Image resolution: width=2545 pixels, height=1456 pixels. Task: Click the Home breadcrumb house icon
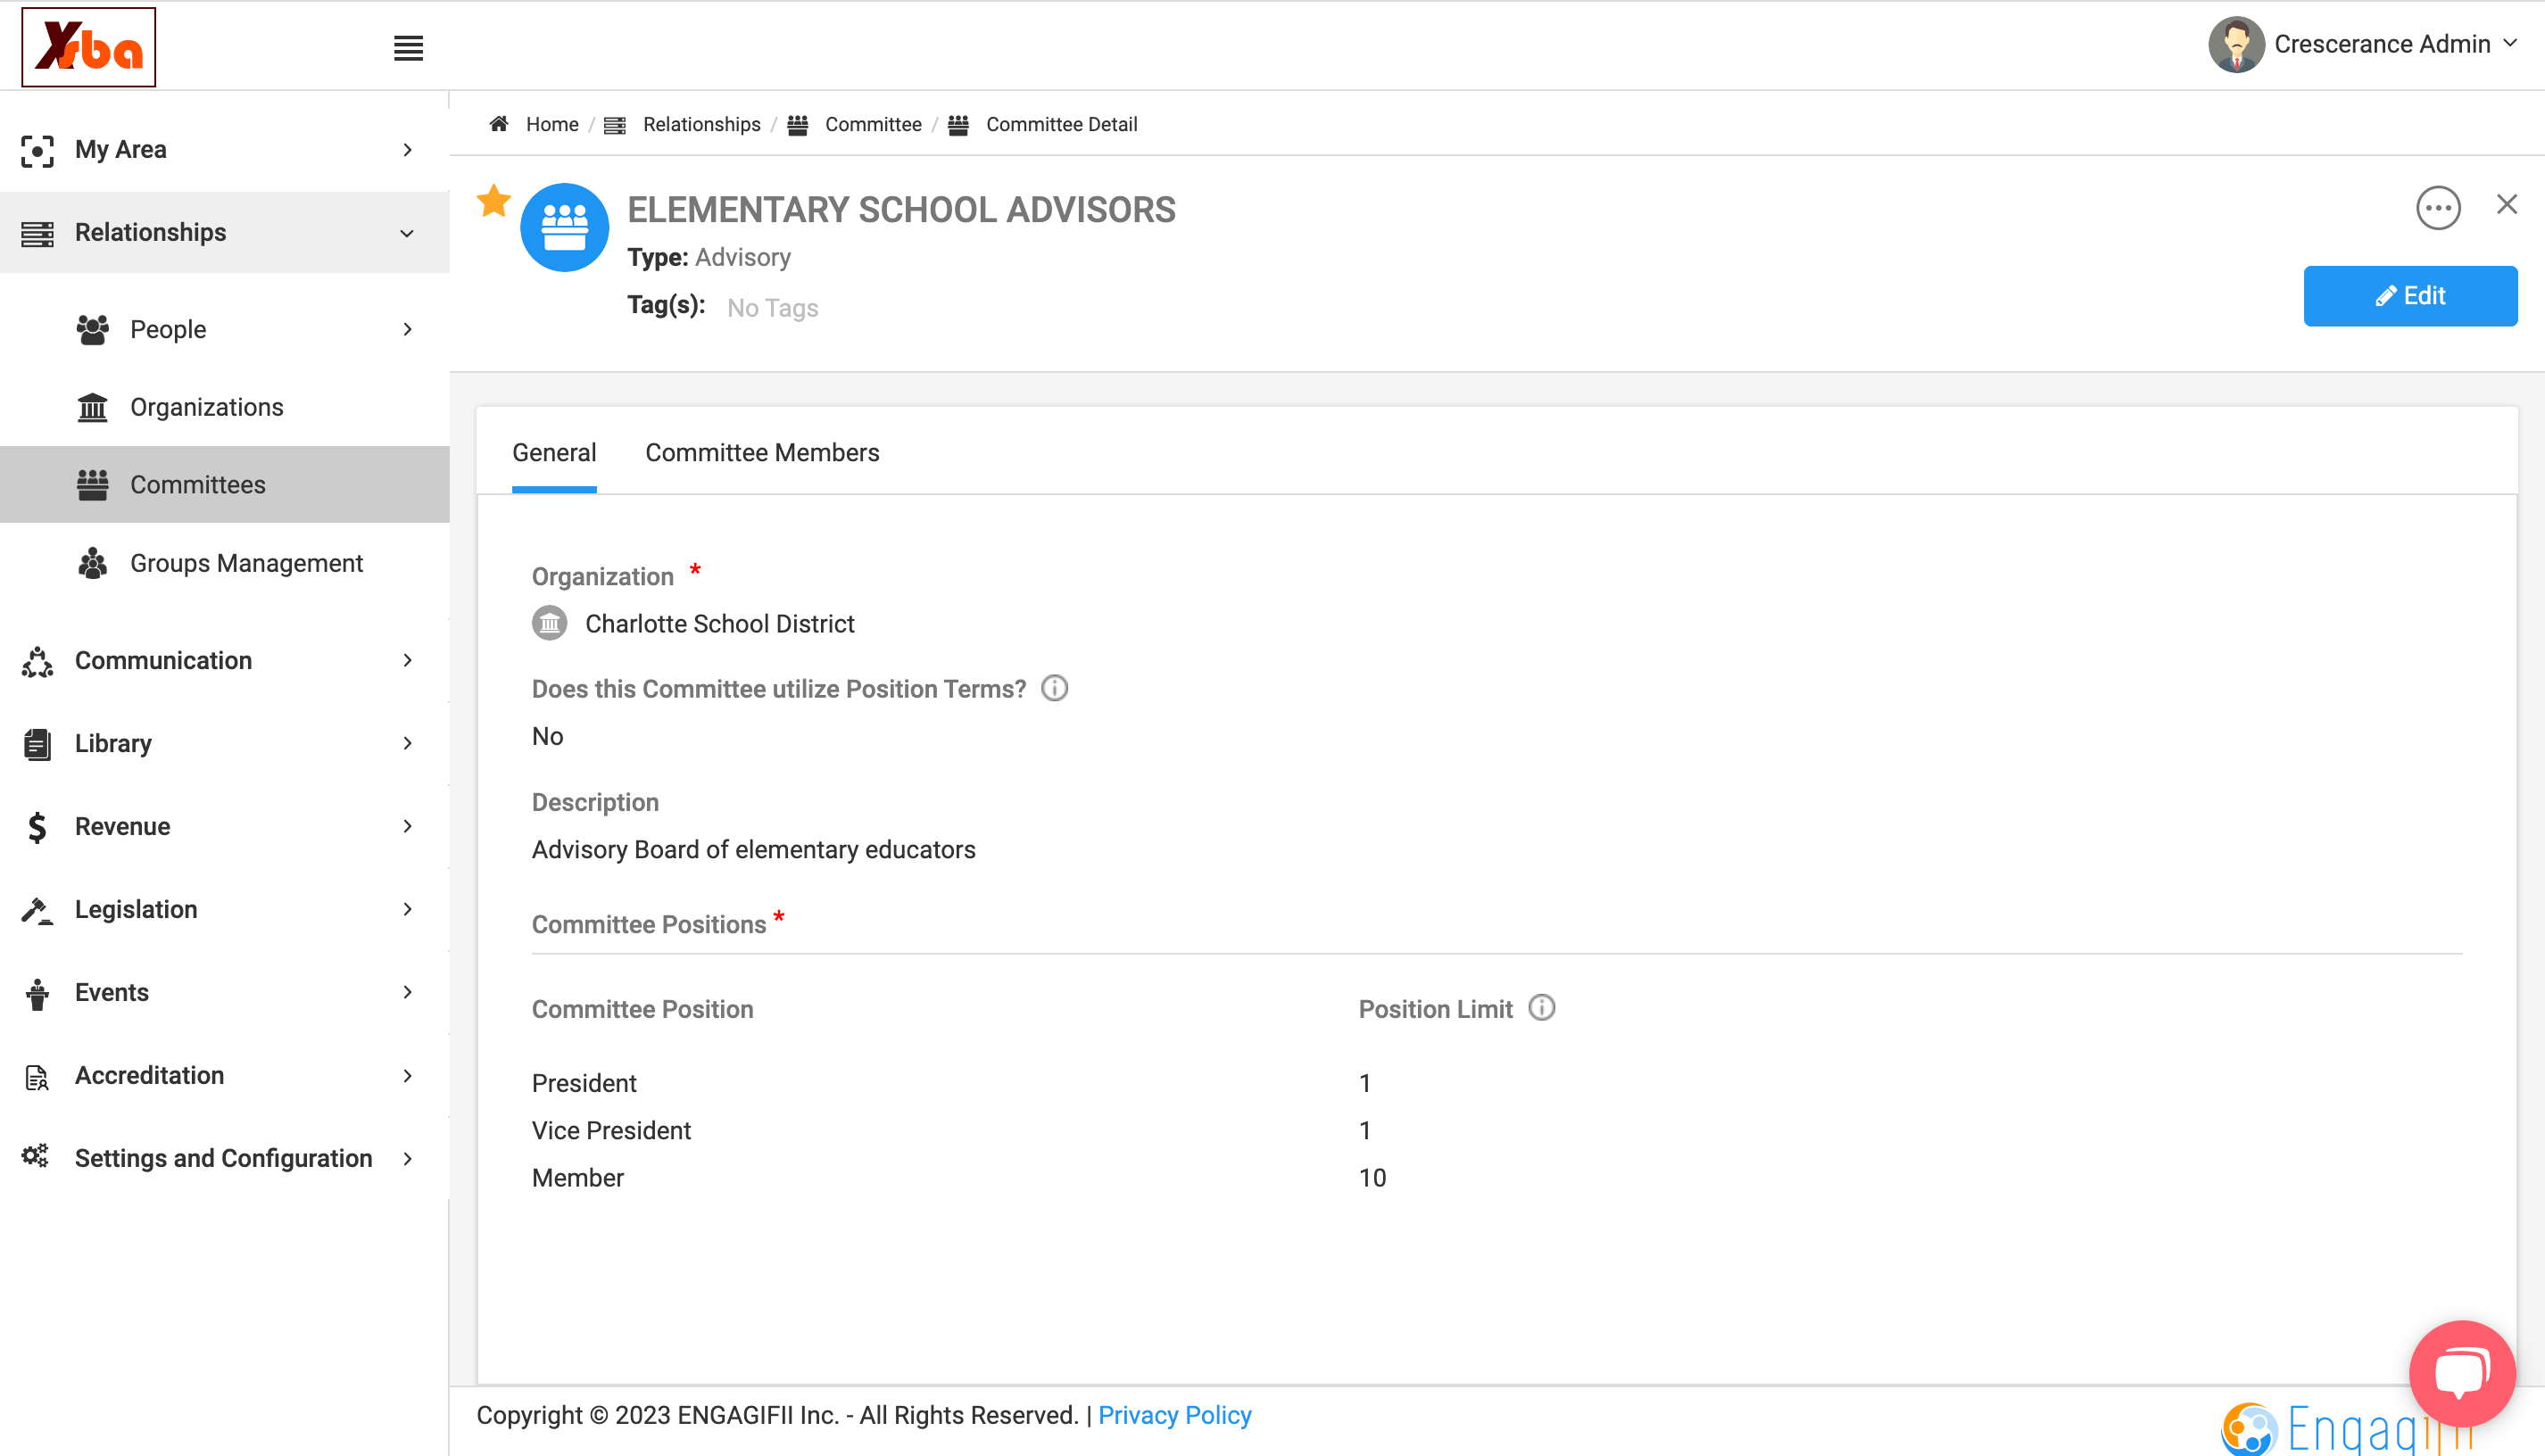tap(499, 123)
